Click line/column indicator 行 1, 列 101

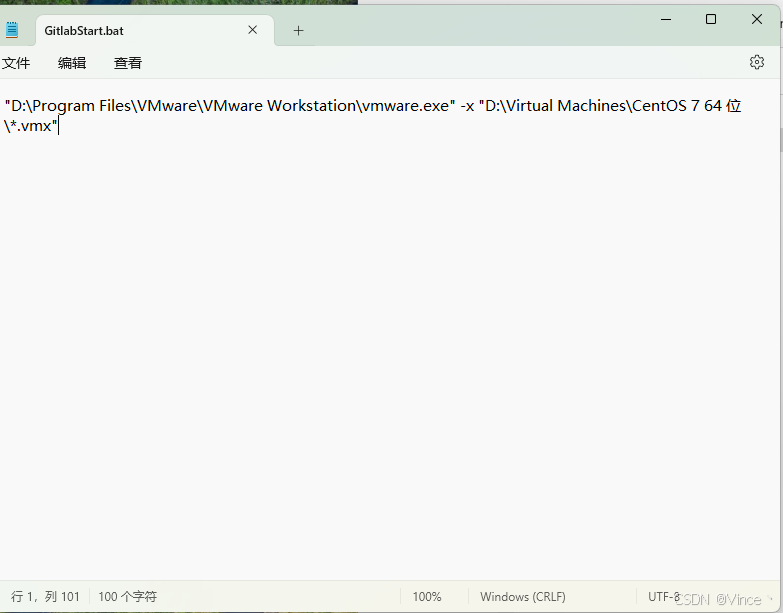pos(45,597)
